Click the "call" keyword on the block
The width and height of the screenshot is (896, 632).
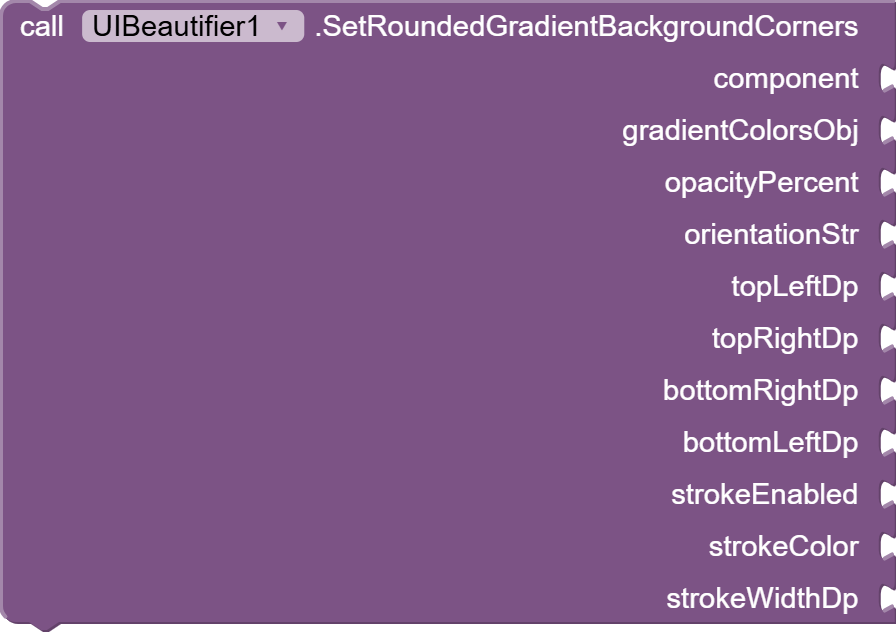[x=41, y=27]
